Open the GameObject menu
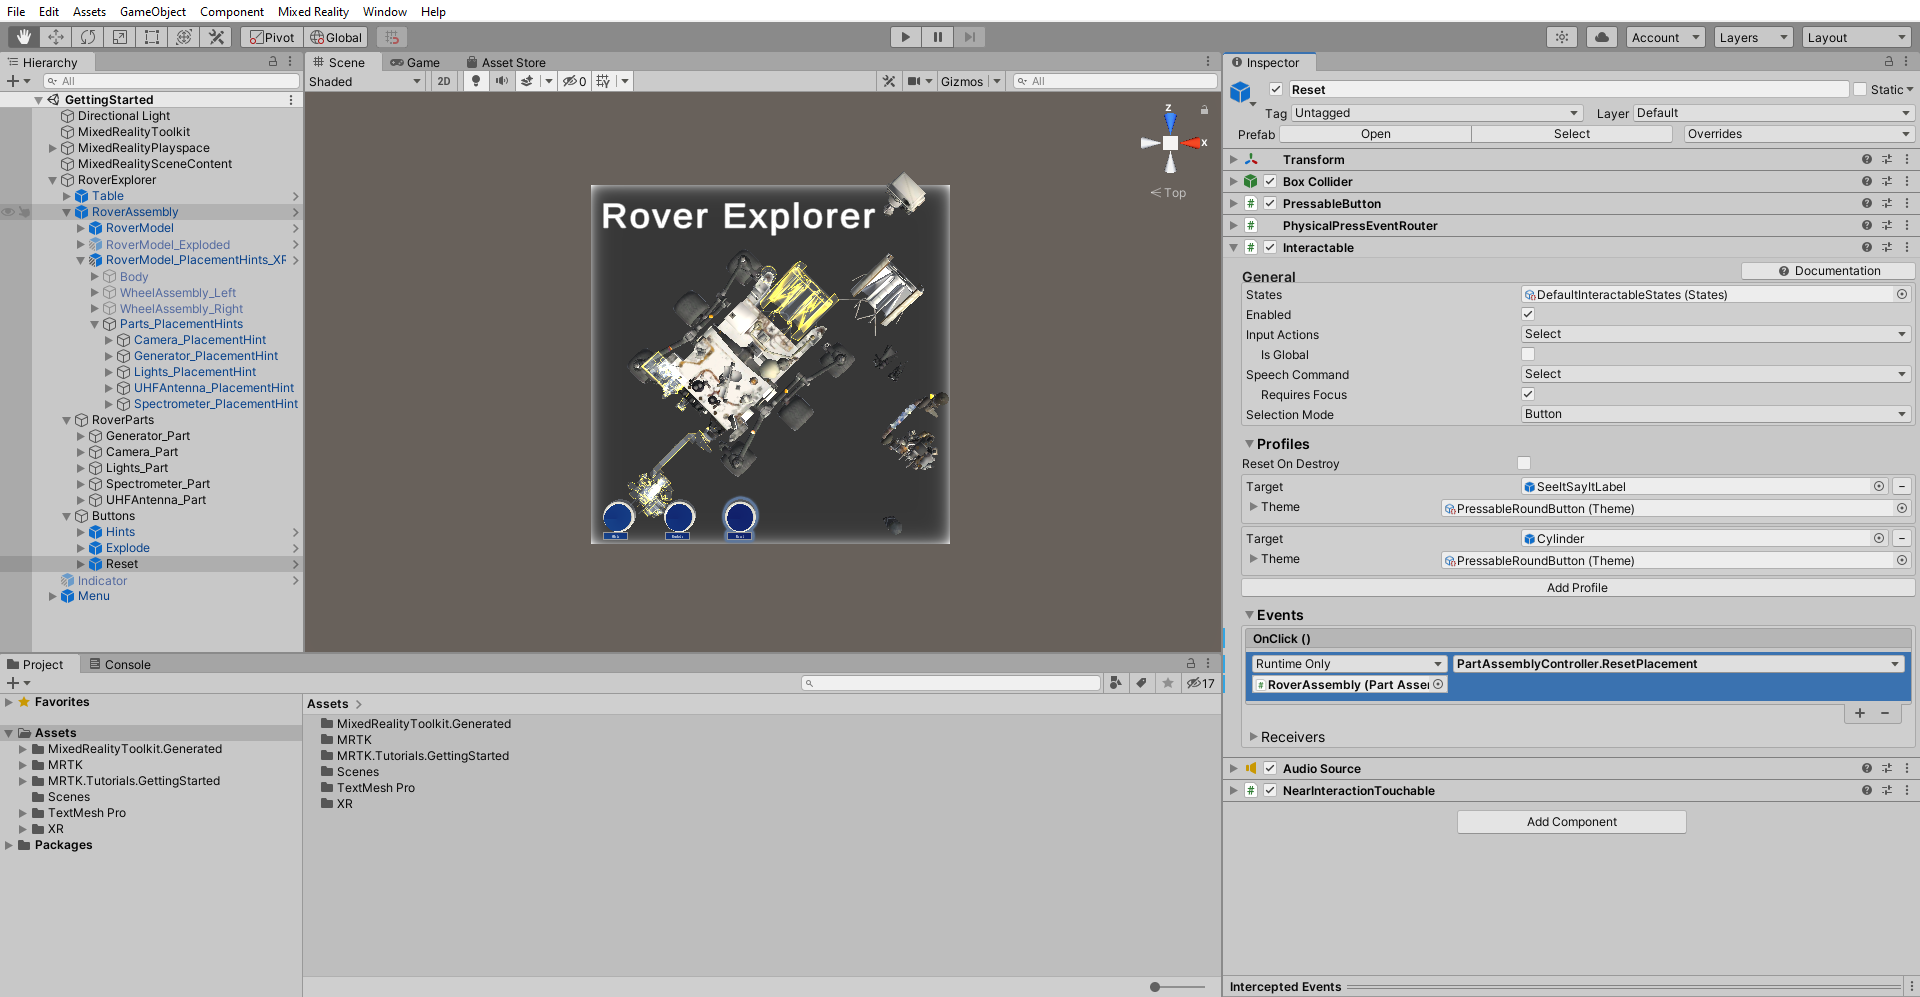Screen dimensions: 1920x997 pos(152,11)
